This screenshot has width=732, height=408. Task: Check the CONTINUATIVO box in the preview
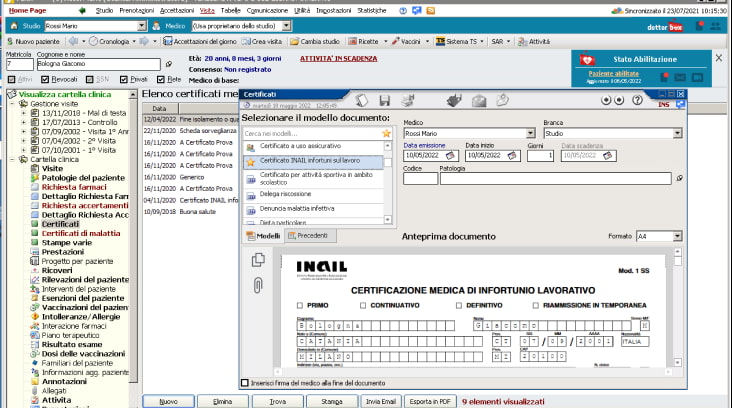pos(363,305)
